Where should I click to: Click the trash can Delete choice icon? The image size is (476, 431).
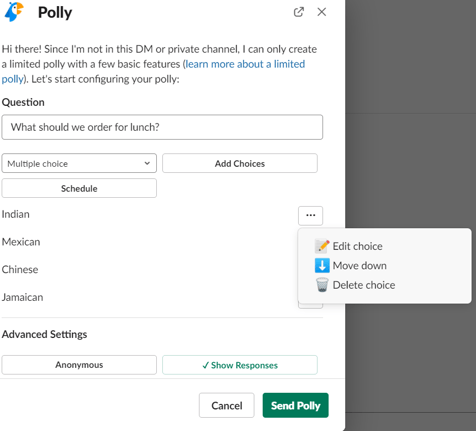pos(322,285)
